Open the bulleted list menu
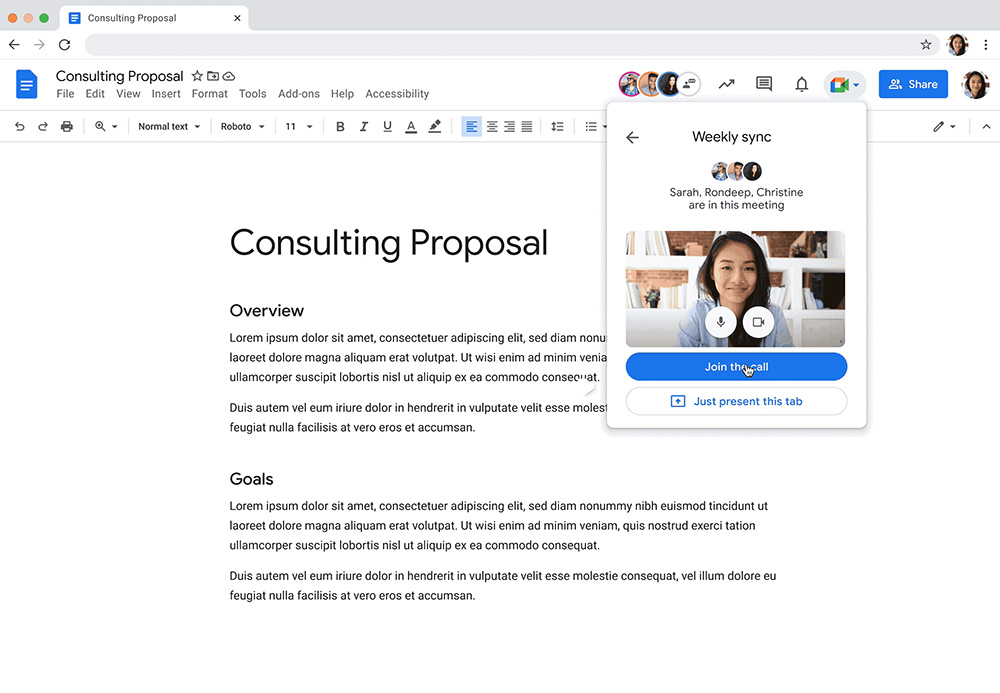This screenshot has width=1000, height=693. pyautogui.click(x=596, y=126)
